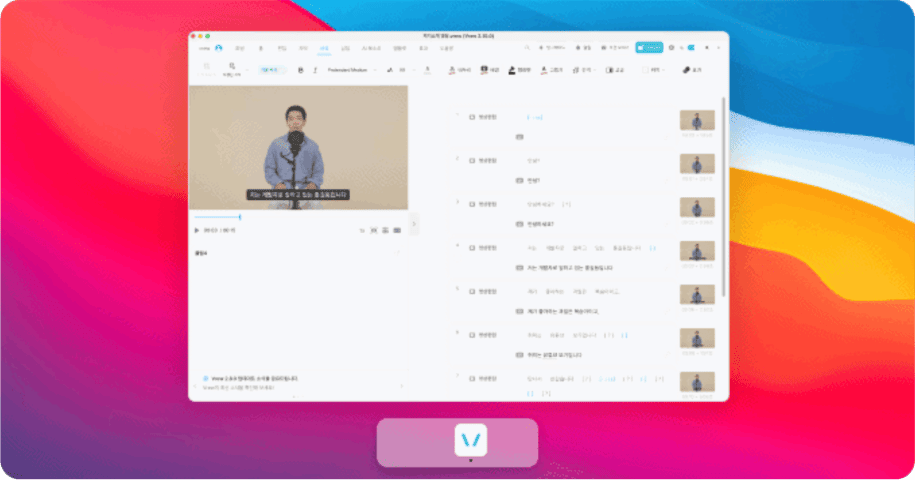The image size is (915, 480).
Task: Open the thumbnail of clip 5
Action: (x=697, y=295)
